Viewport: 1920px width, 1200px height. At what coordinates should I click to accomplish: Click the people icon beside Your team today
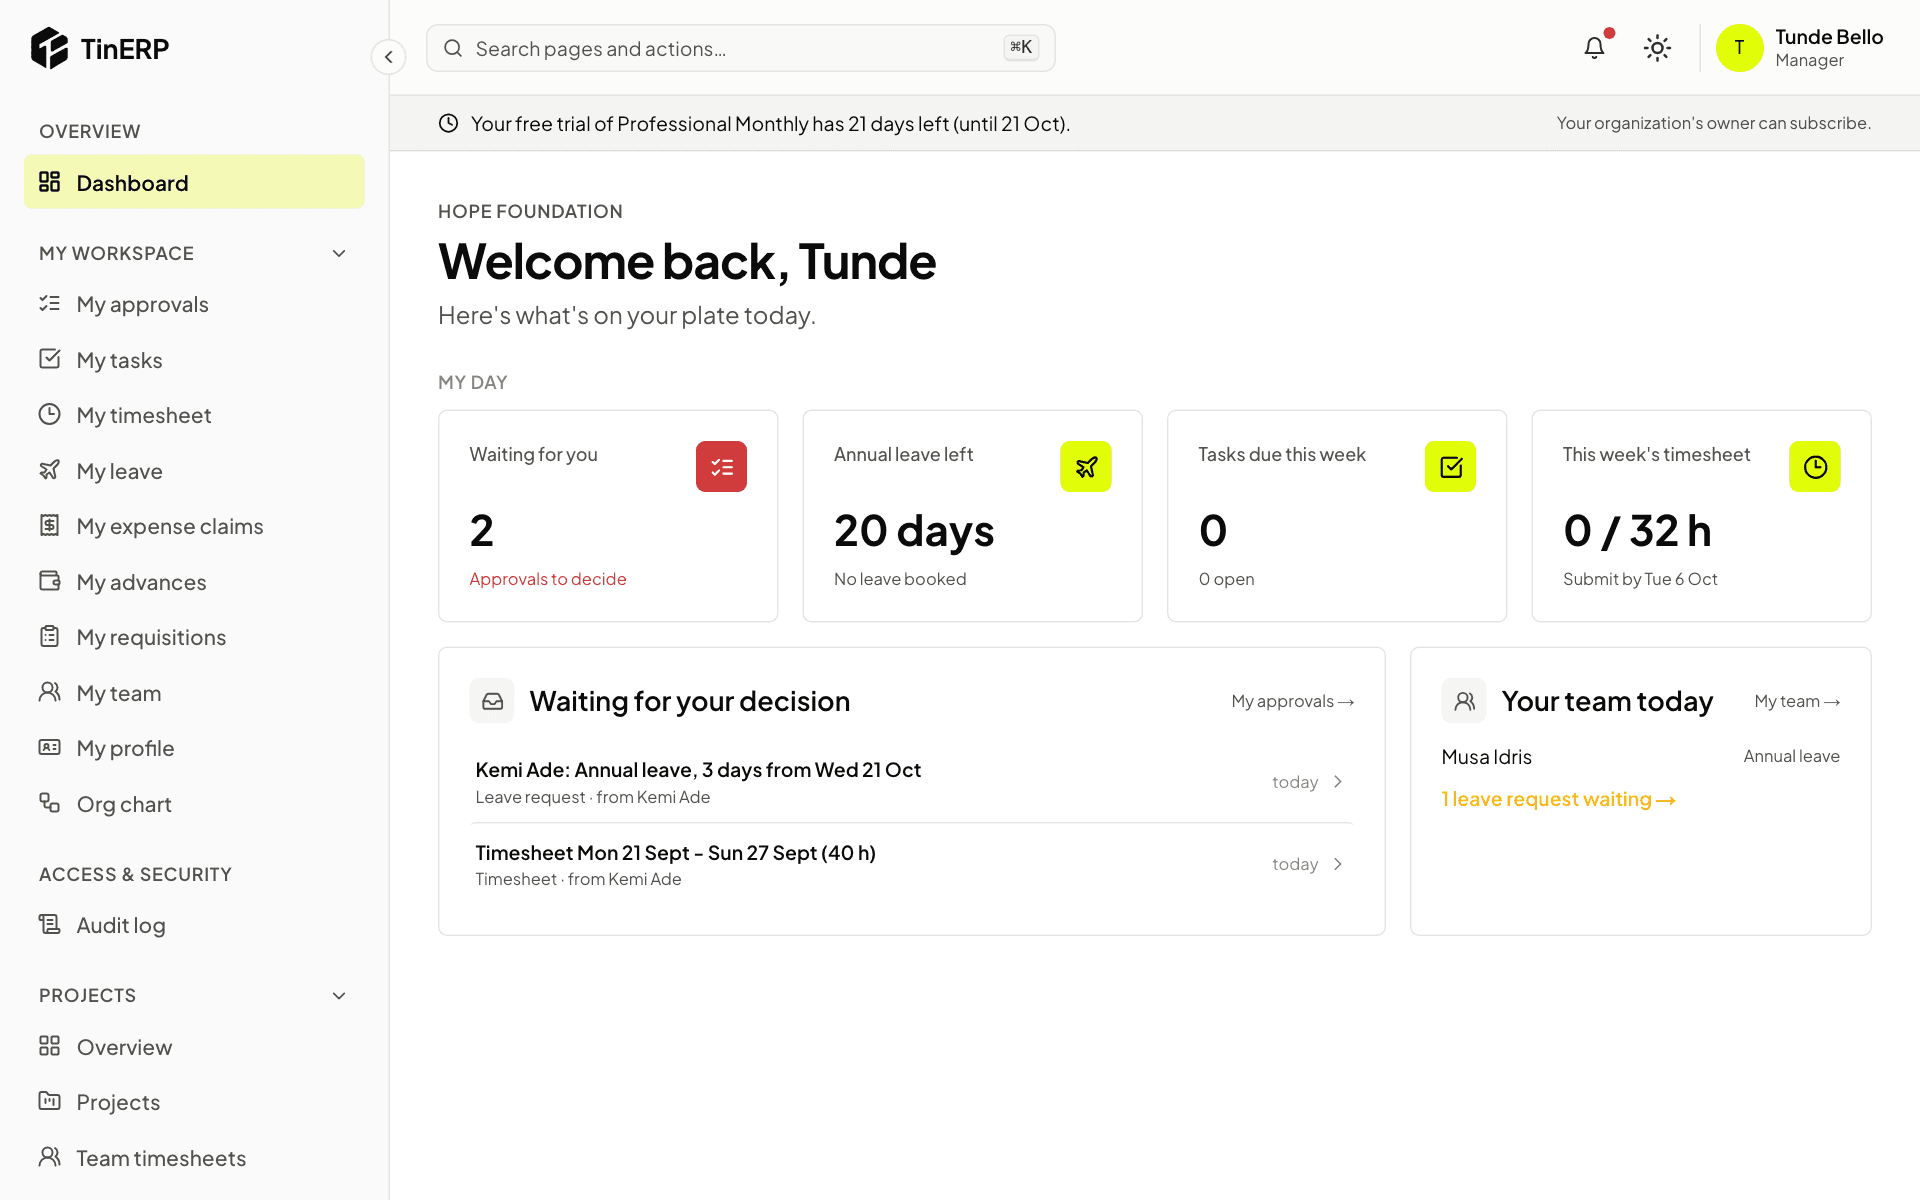click(x=1464, y=701)
